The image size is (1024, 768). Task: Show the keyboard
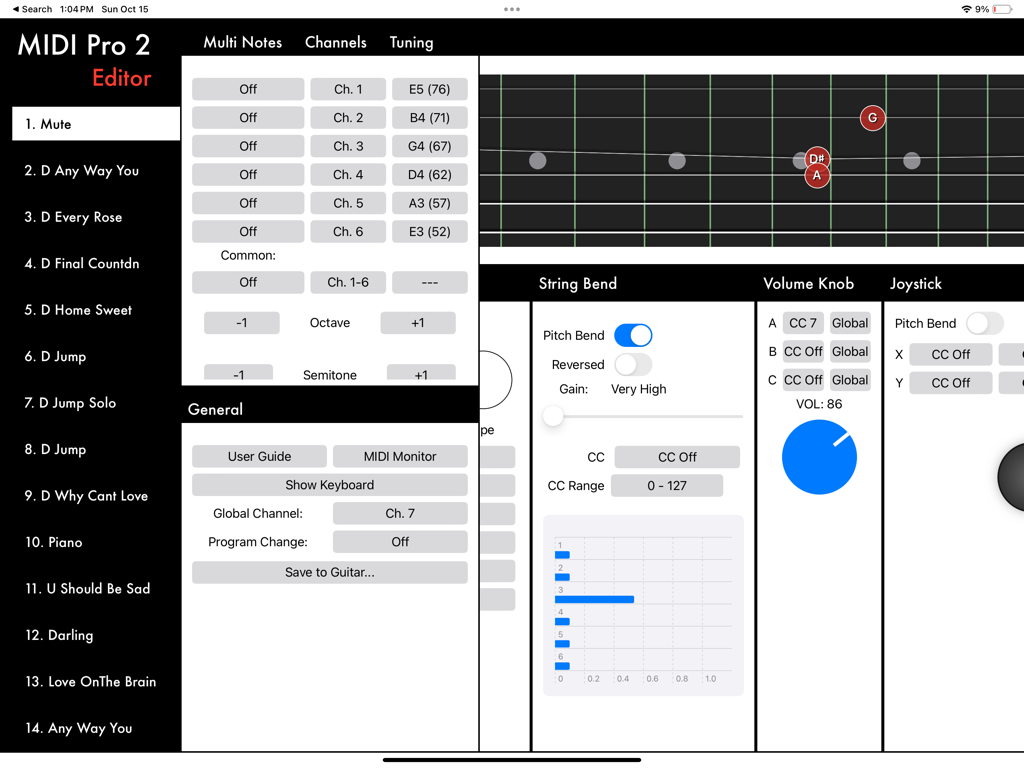pos(329,485)
